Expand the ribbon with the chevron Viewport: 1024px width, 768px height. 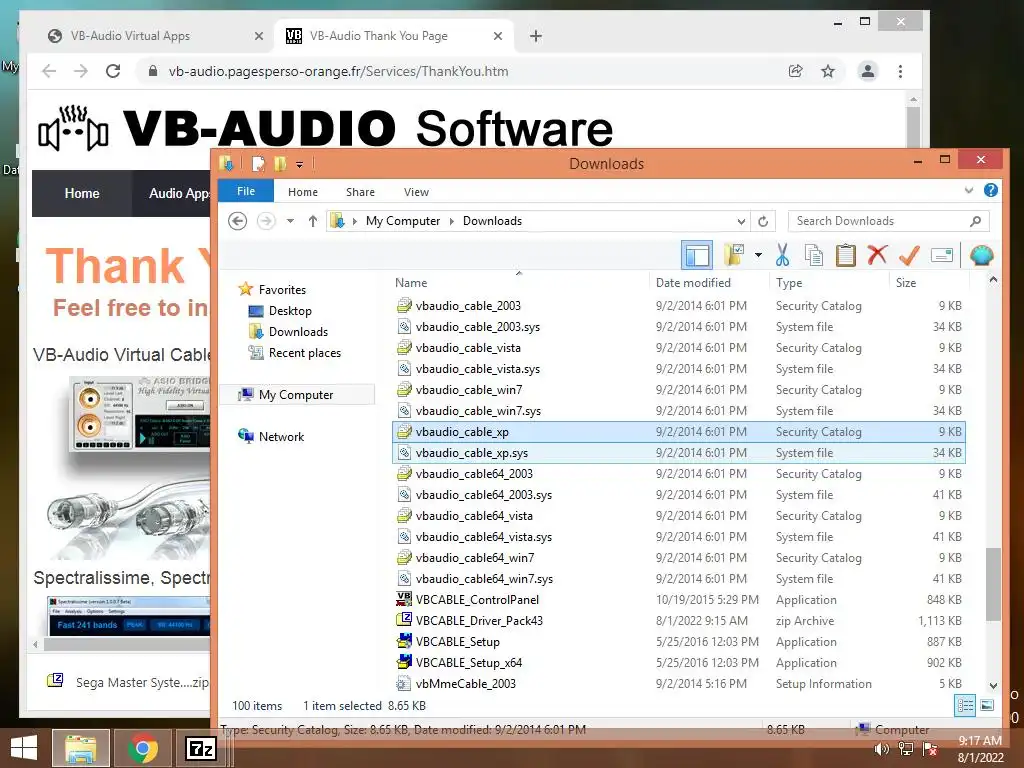pos(968,191)
